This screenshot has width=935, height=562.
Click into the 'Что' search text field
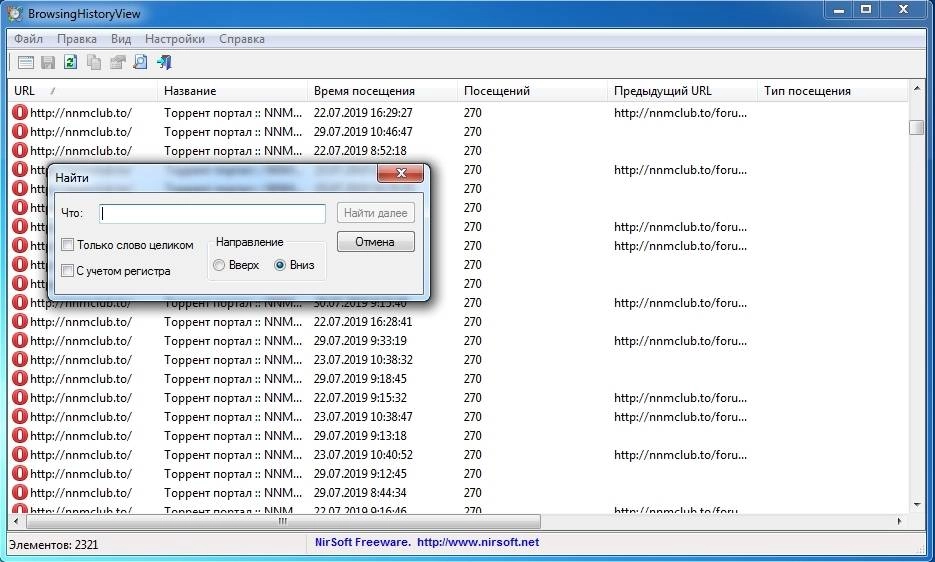click(213, 214)
